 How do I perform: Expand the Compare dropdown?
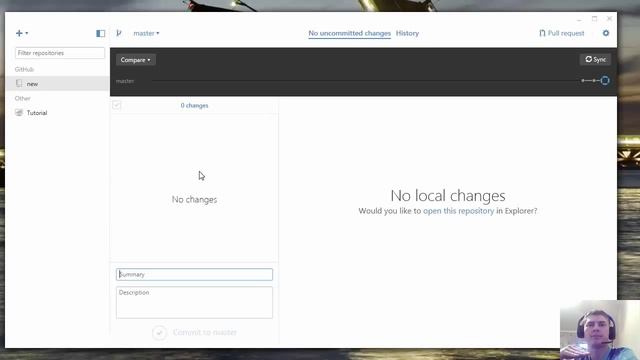tap(136, 60)
